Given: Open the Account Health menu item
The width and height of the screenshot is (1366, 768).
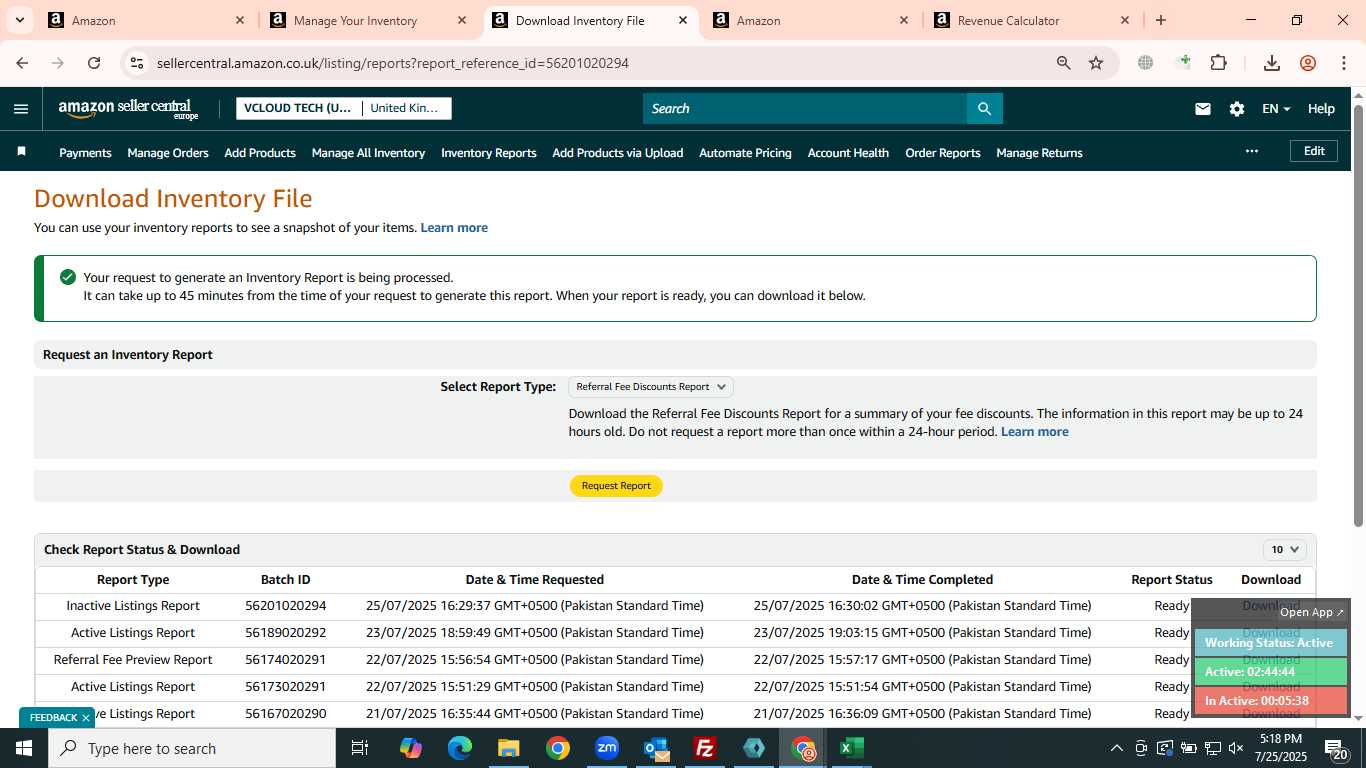Looking at the screenshot, I should tap(848, 153).
